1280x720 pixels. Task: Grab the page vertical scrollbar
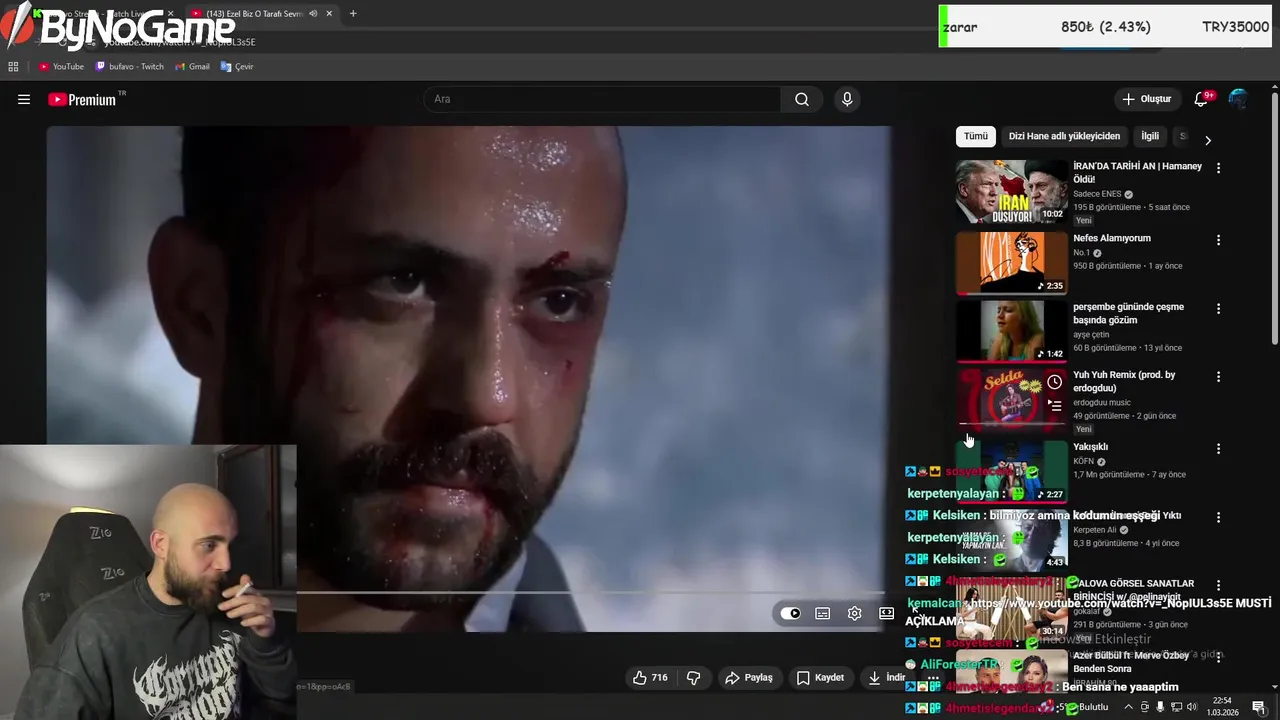point(1274,220)
